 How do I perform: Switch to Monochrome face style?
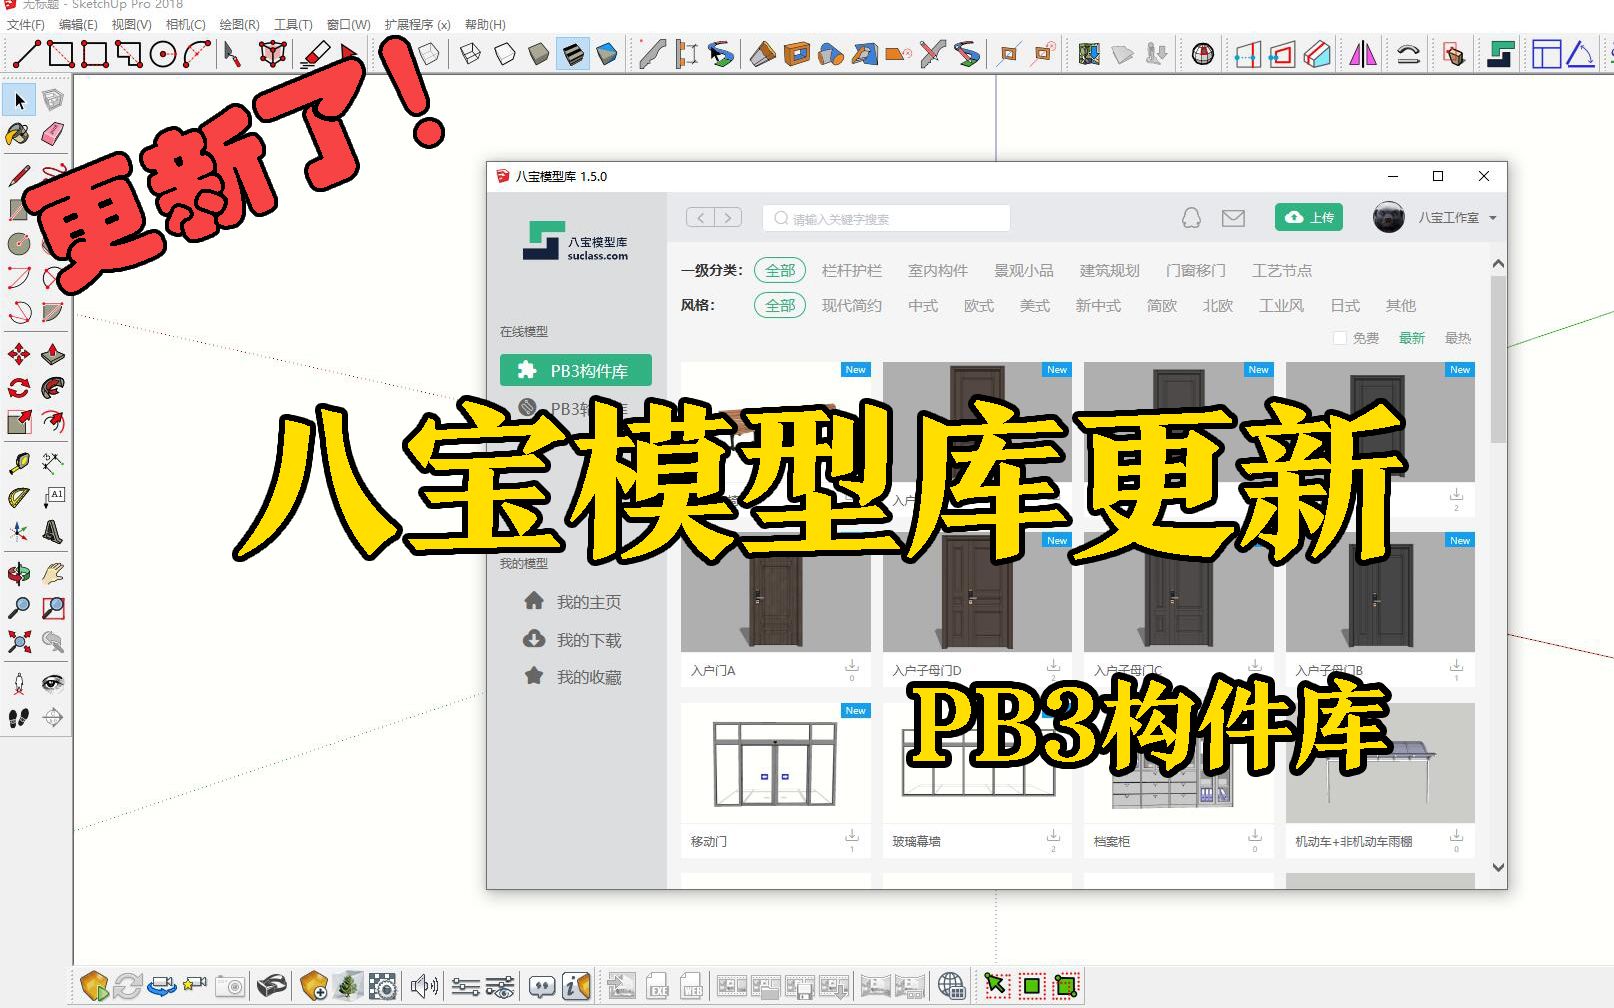[607, 54]
